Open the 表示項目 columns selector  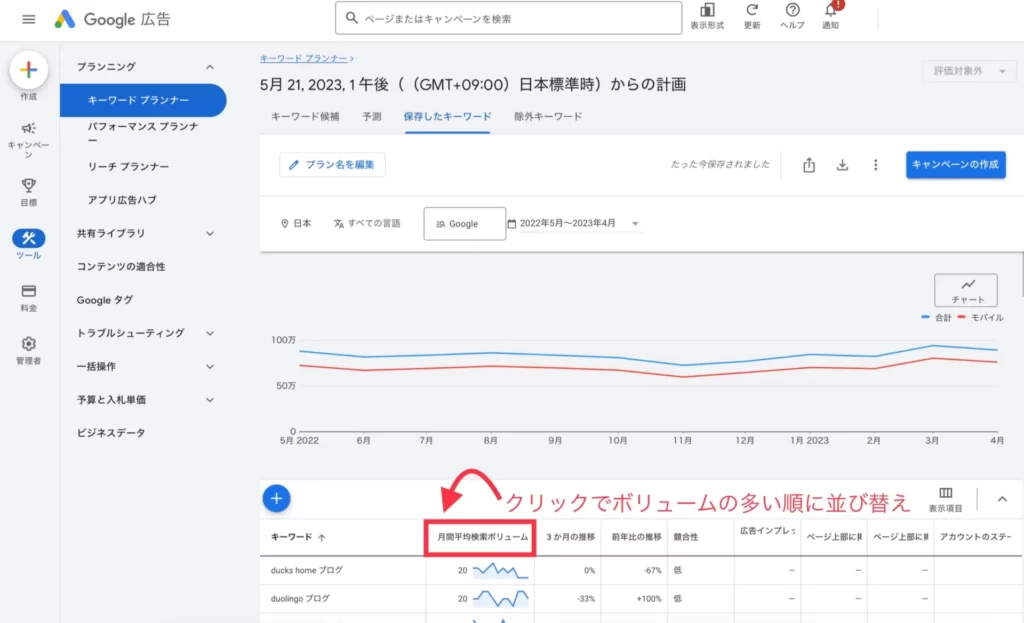pos(946,500)
